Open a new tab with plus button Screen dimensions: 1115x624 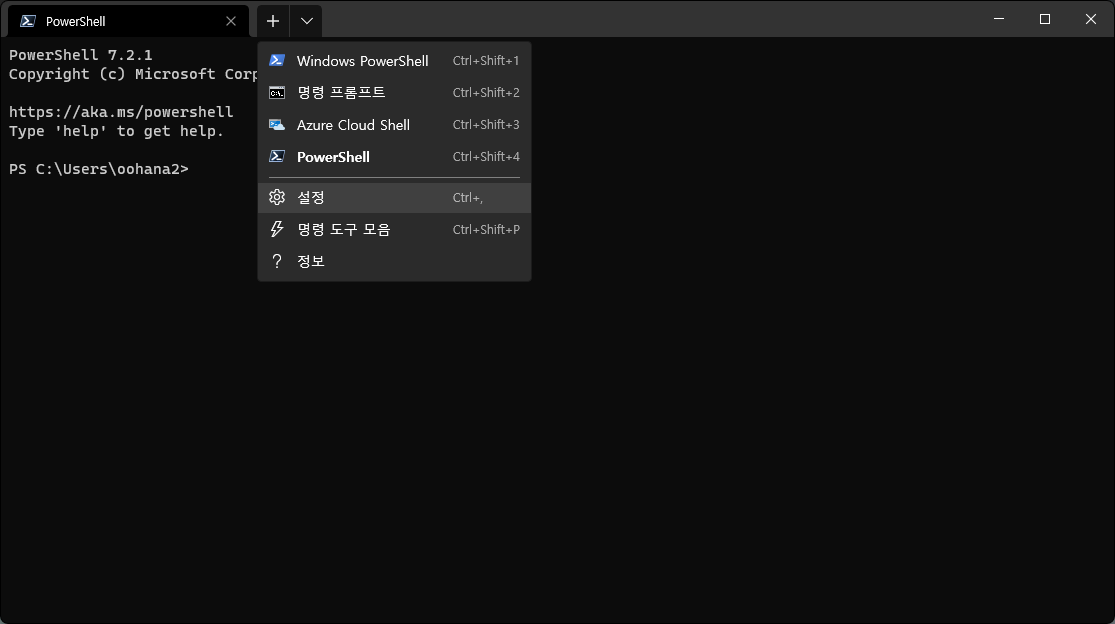[x=273, y=21]
